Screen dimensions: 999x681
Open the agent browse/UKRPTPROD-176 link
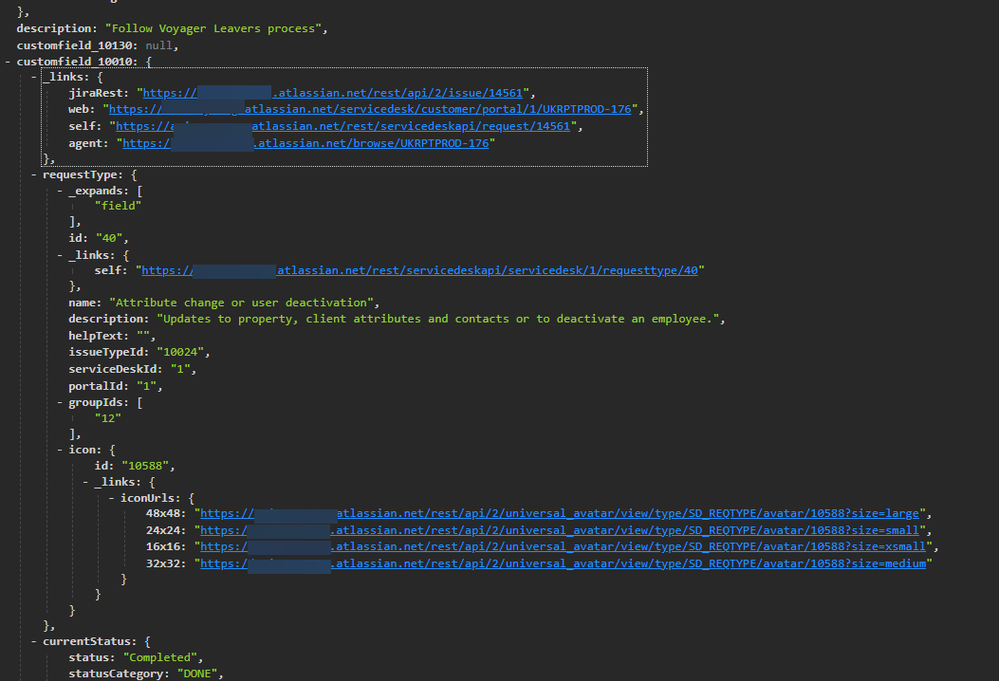(x=305, y=143)
